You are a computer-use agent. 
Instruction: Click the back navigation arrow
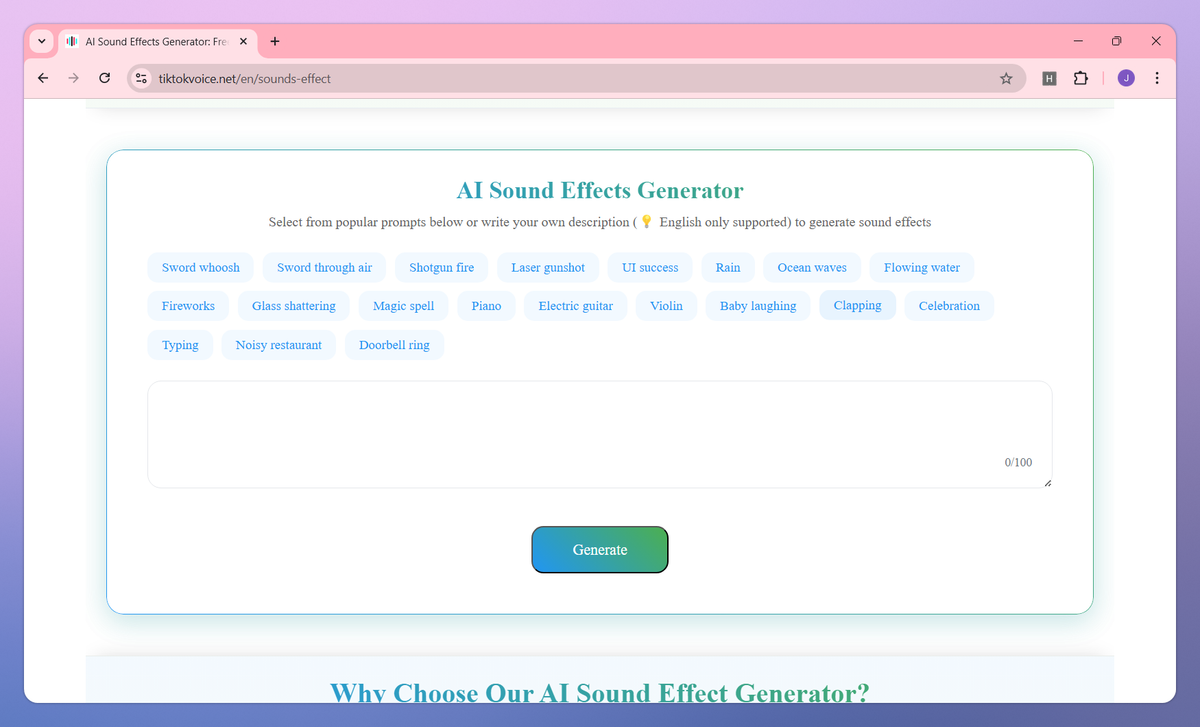point(42,77)
